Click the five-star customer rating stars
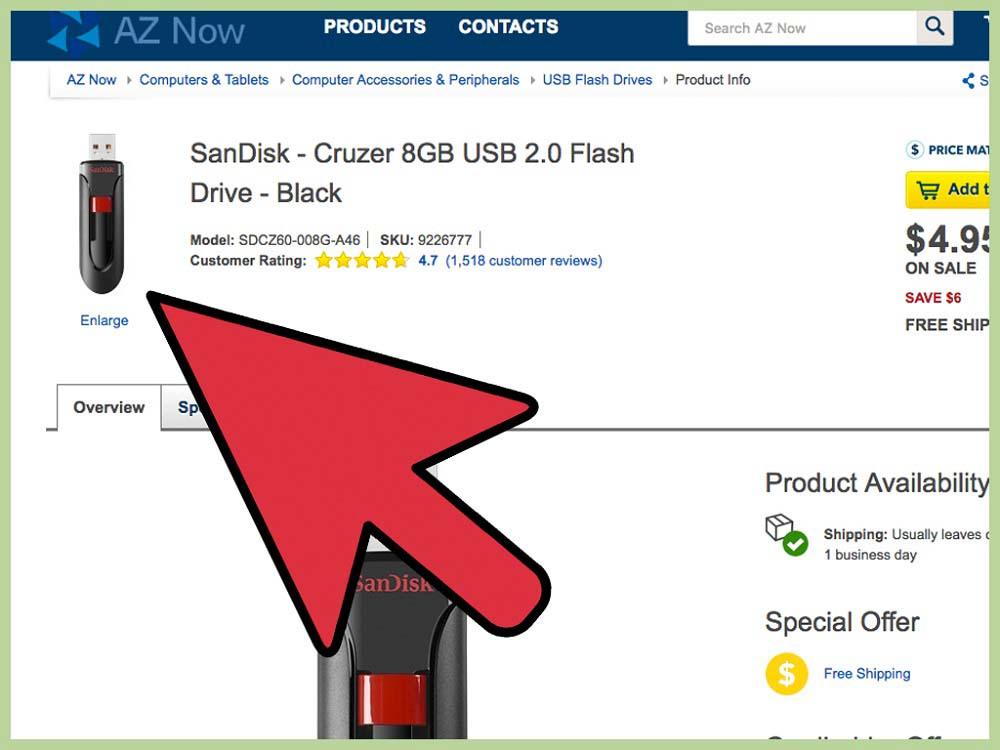1000x750 pixels. pyautogui.click(x=362, y=260)
